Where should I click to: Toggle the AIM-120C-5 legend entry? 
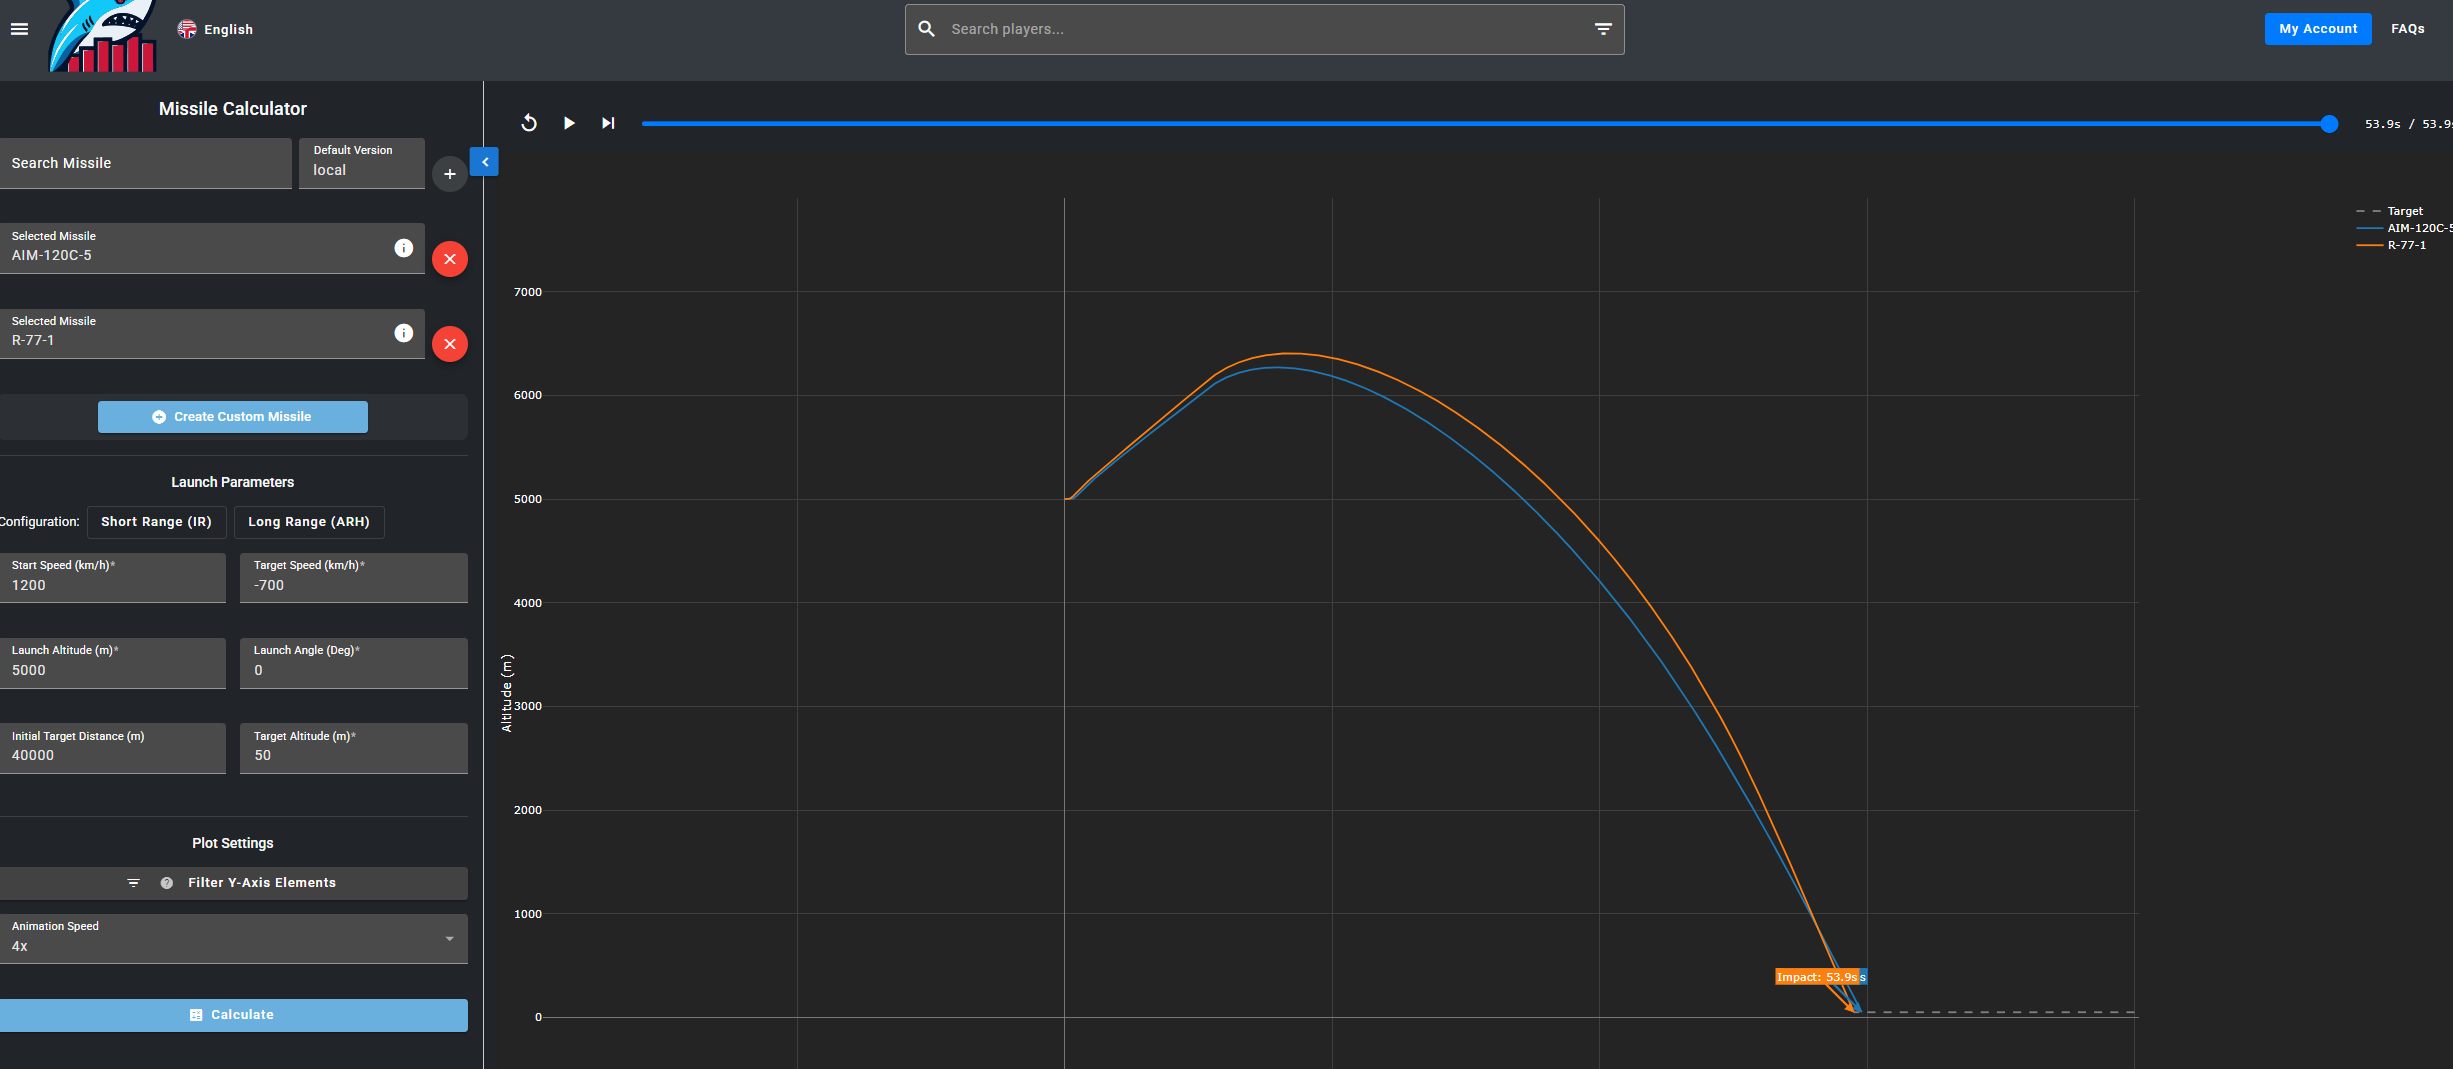(2405, 228)
